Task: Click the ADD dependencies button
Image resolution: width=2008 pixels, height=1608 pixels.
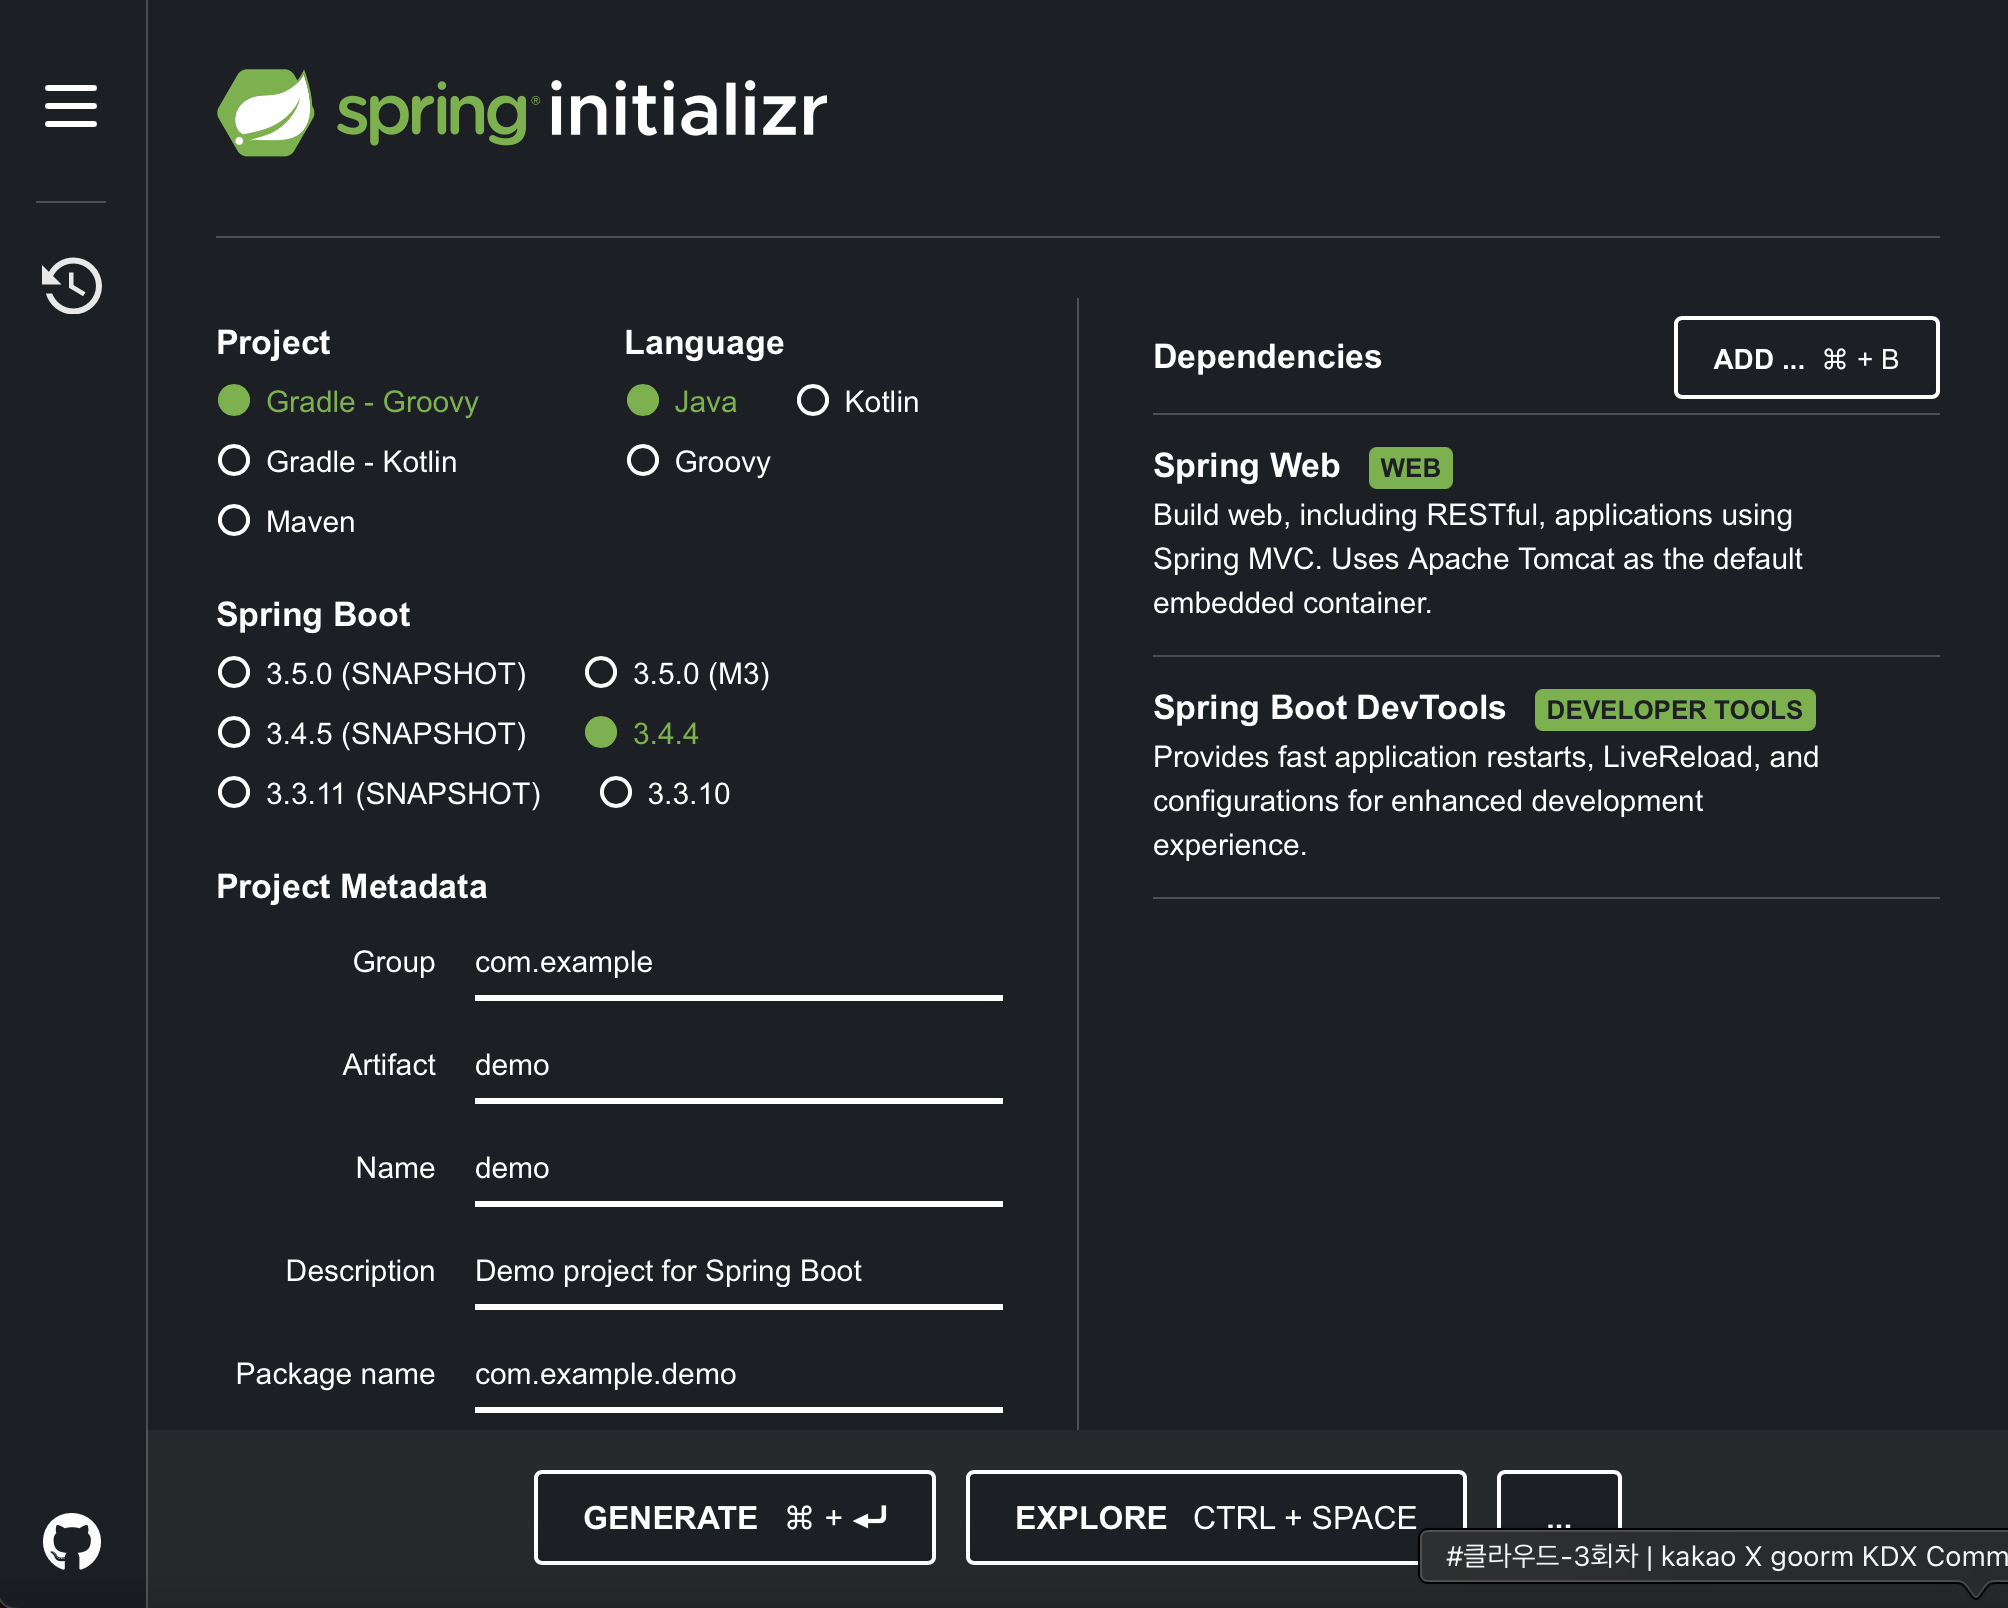Action: (1806, 358)
